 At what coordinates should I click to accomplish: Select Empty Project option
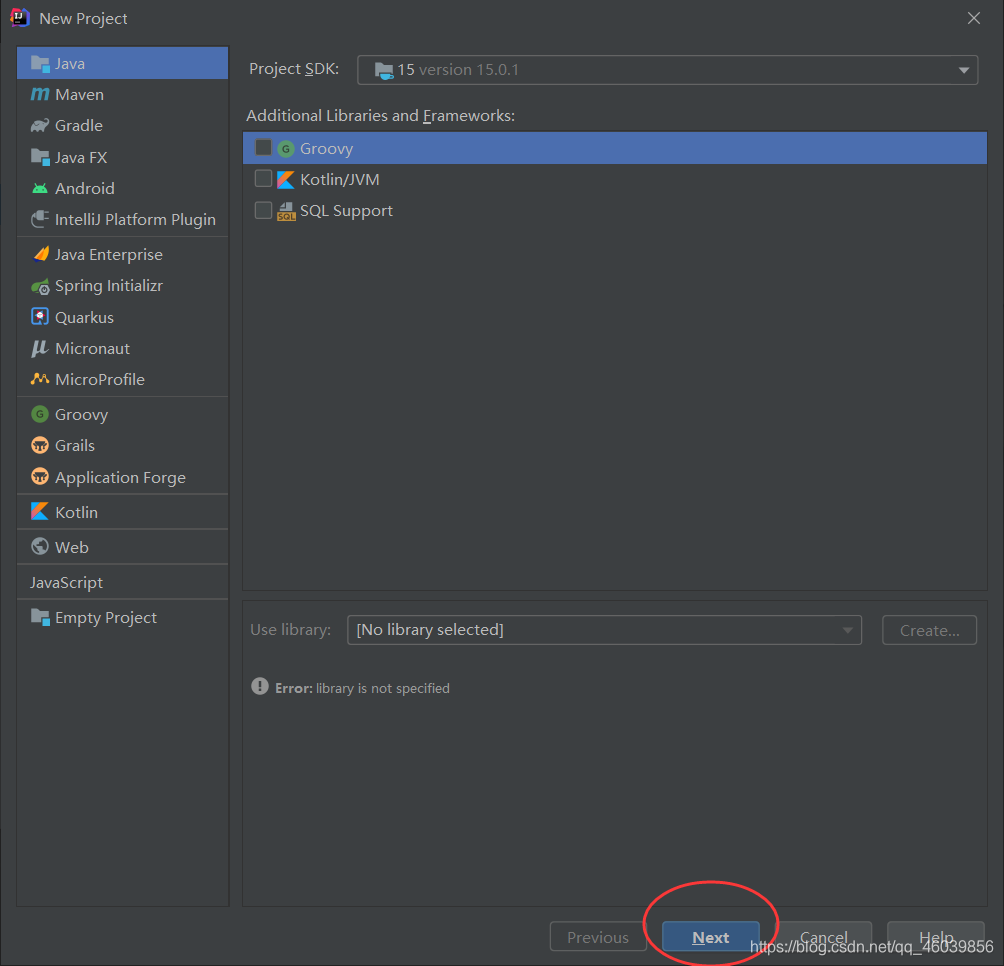pyautogui.click(x=122, y=617)
